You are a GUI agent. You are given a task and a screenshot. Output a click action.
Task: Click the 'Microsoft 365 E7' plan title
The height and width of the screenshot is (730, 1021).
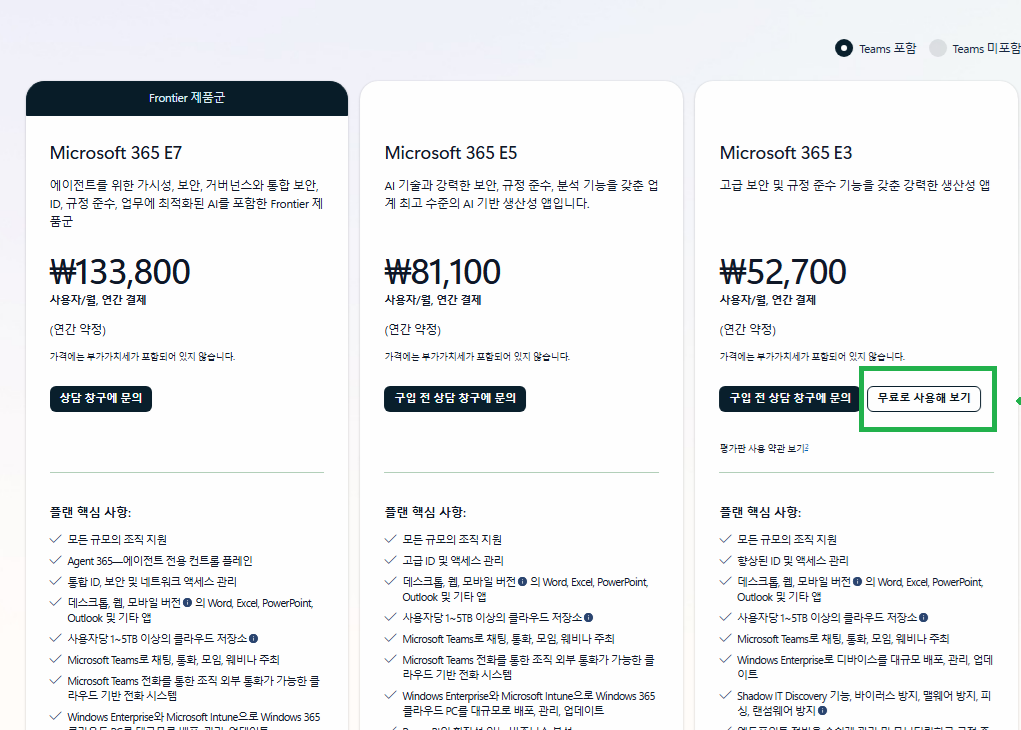116,153
